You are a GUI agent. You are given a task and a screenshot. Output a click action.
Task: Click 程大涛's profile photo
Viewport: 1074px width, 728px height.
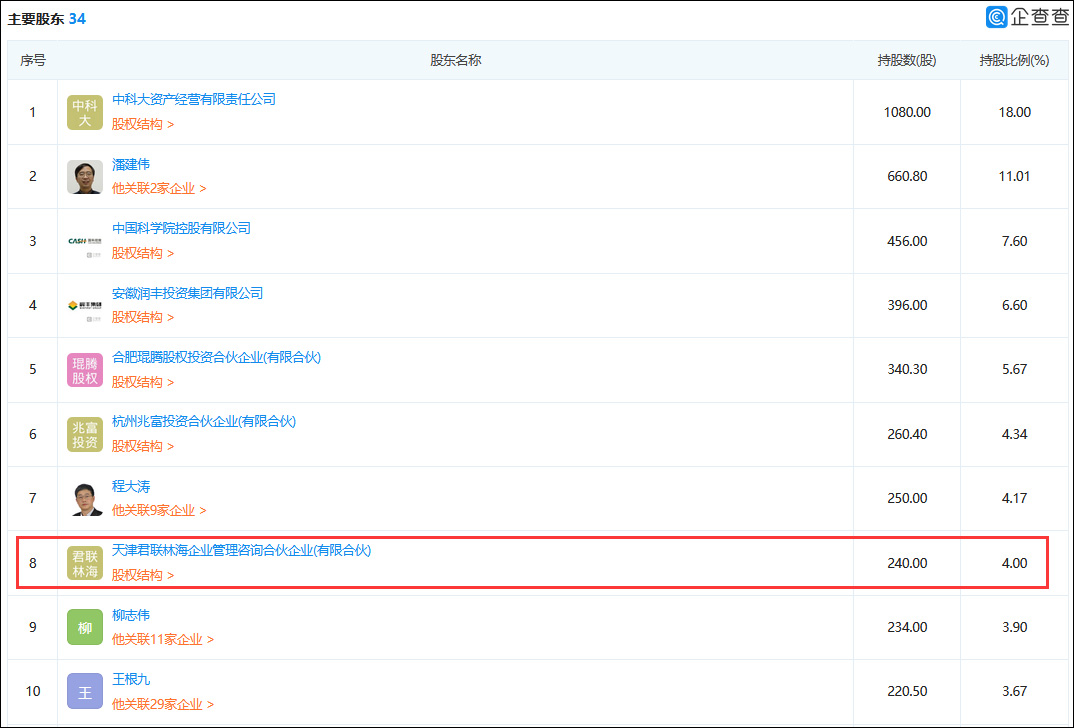[85, 499]
